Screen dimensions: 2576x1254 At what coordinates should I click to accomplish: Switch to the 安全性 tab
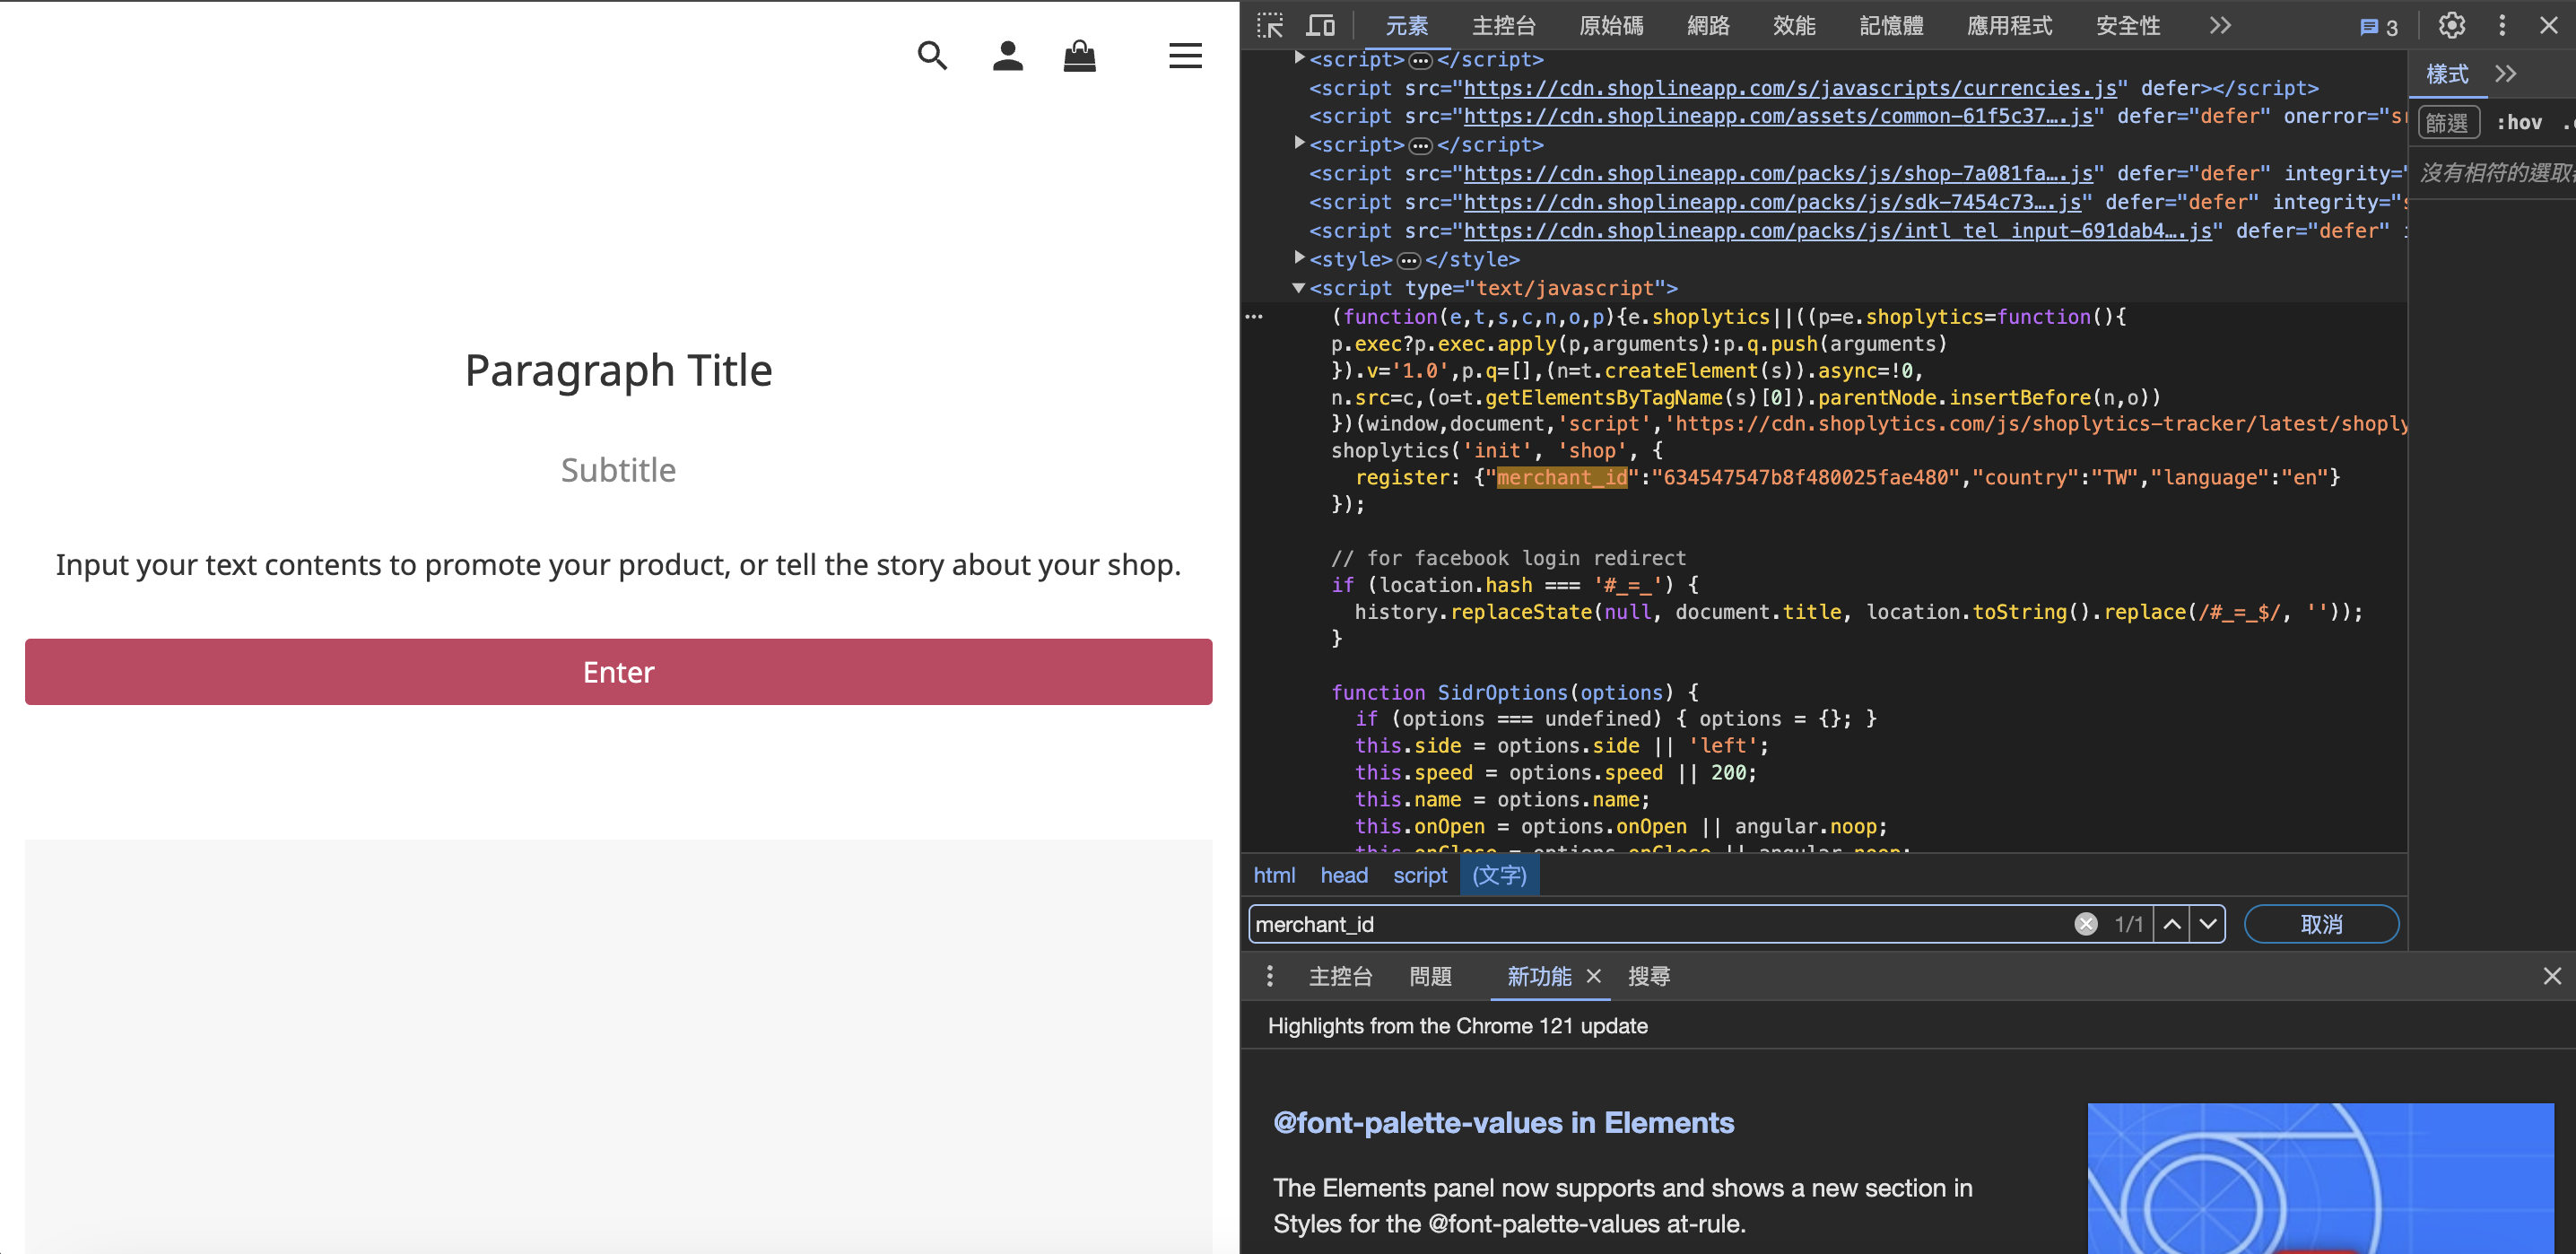point(2127,26)
